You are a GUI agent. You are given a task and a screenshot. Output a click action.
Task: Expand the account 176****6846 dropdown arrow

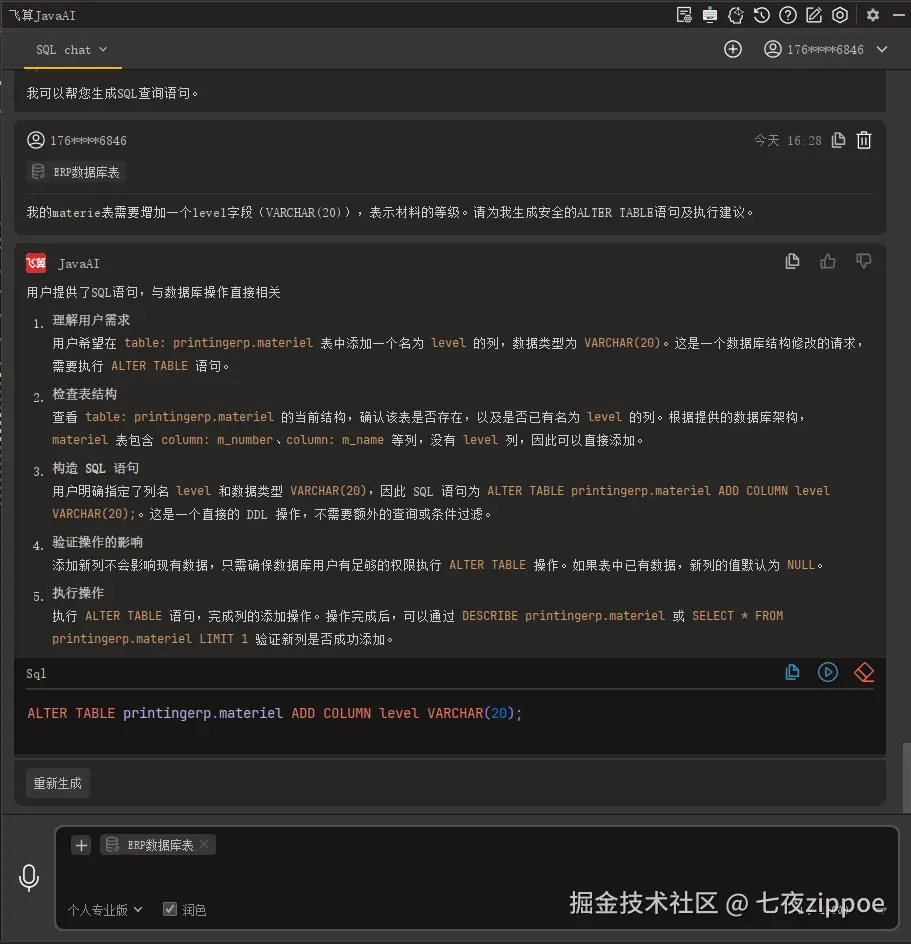click(881, 49)
